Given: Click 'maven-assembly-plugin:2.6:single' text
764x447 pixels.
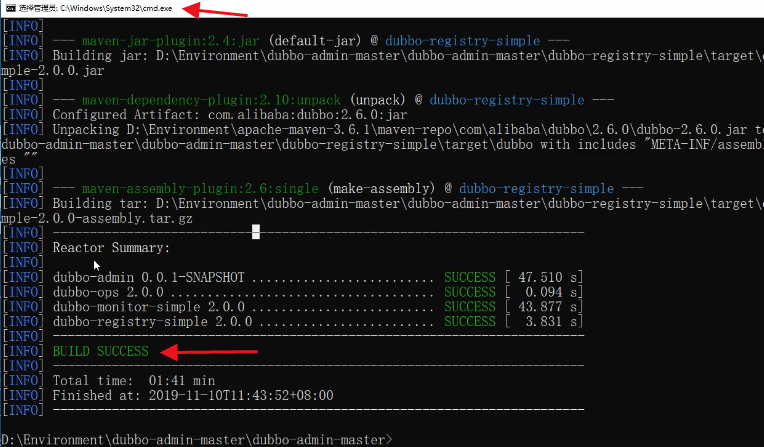Looking at the screenshot, I should [200, 189].
